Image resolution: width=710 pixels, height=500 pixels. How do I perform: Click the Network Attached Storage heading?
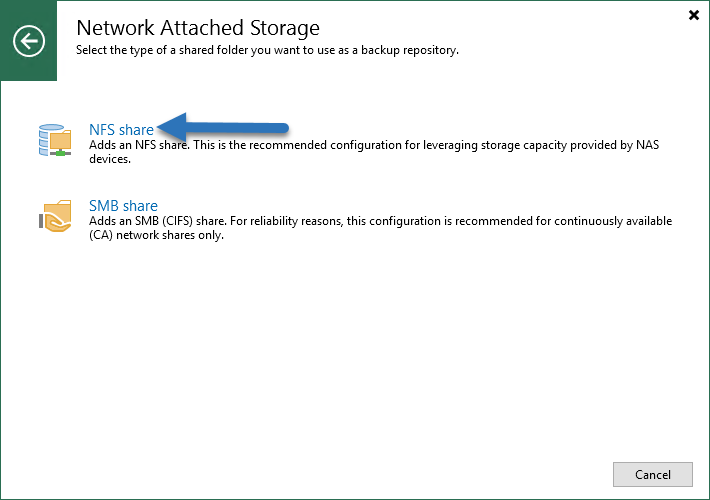pyautogui.click(x=198, y=28)
